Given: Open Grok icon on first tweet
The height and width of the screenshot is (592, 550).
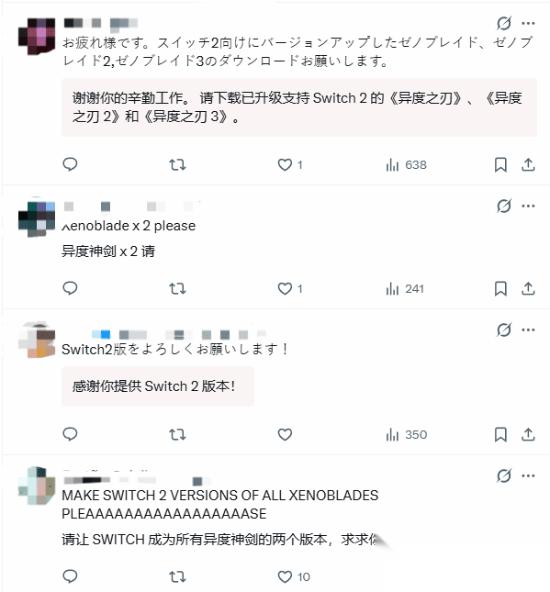Looking at the screenshot, I should tap(504, 23).
